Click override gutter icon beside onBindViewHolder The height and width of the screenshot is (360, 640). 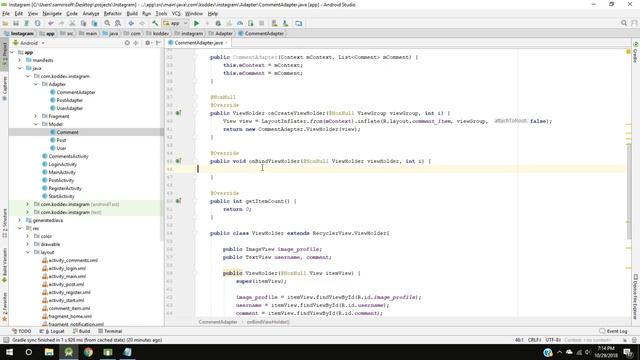point(178,161)
